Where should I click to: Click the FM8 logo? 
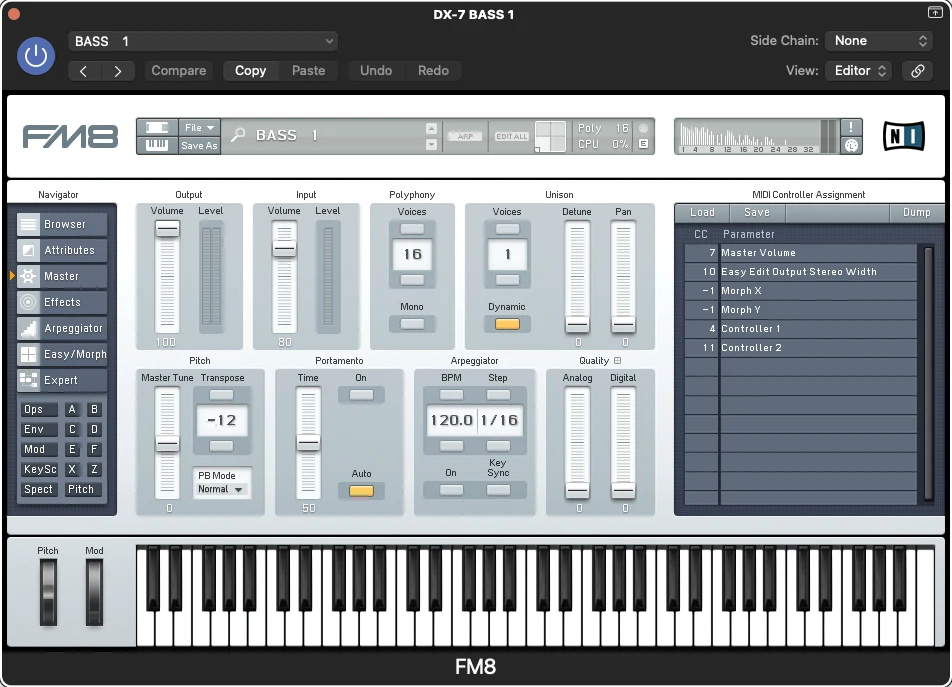(x=70, y=137)
